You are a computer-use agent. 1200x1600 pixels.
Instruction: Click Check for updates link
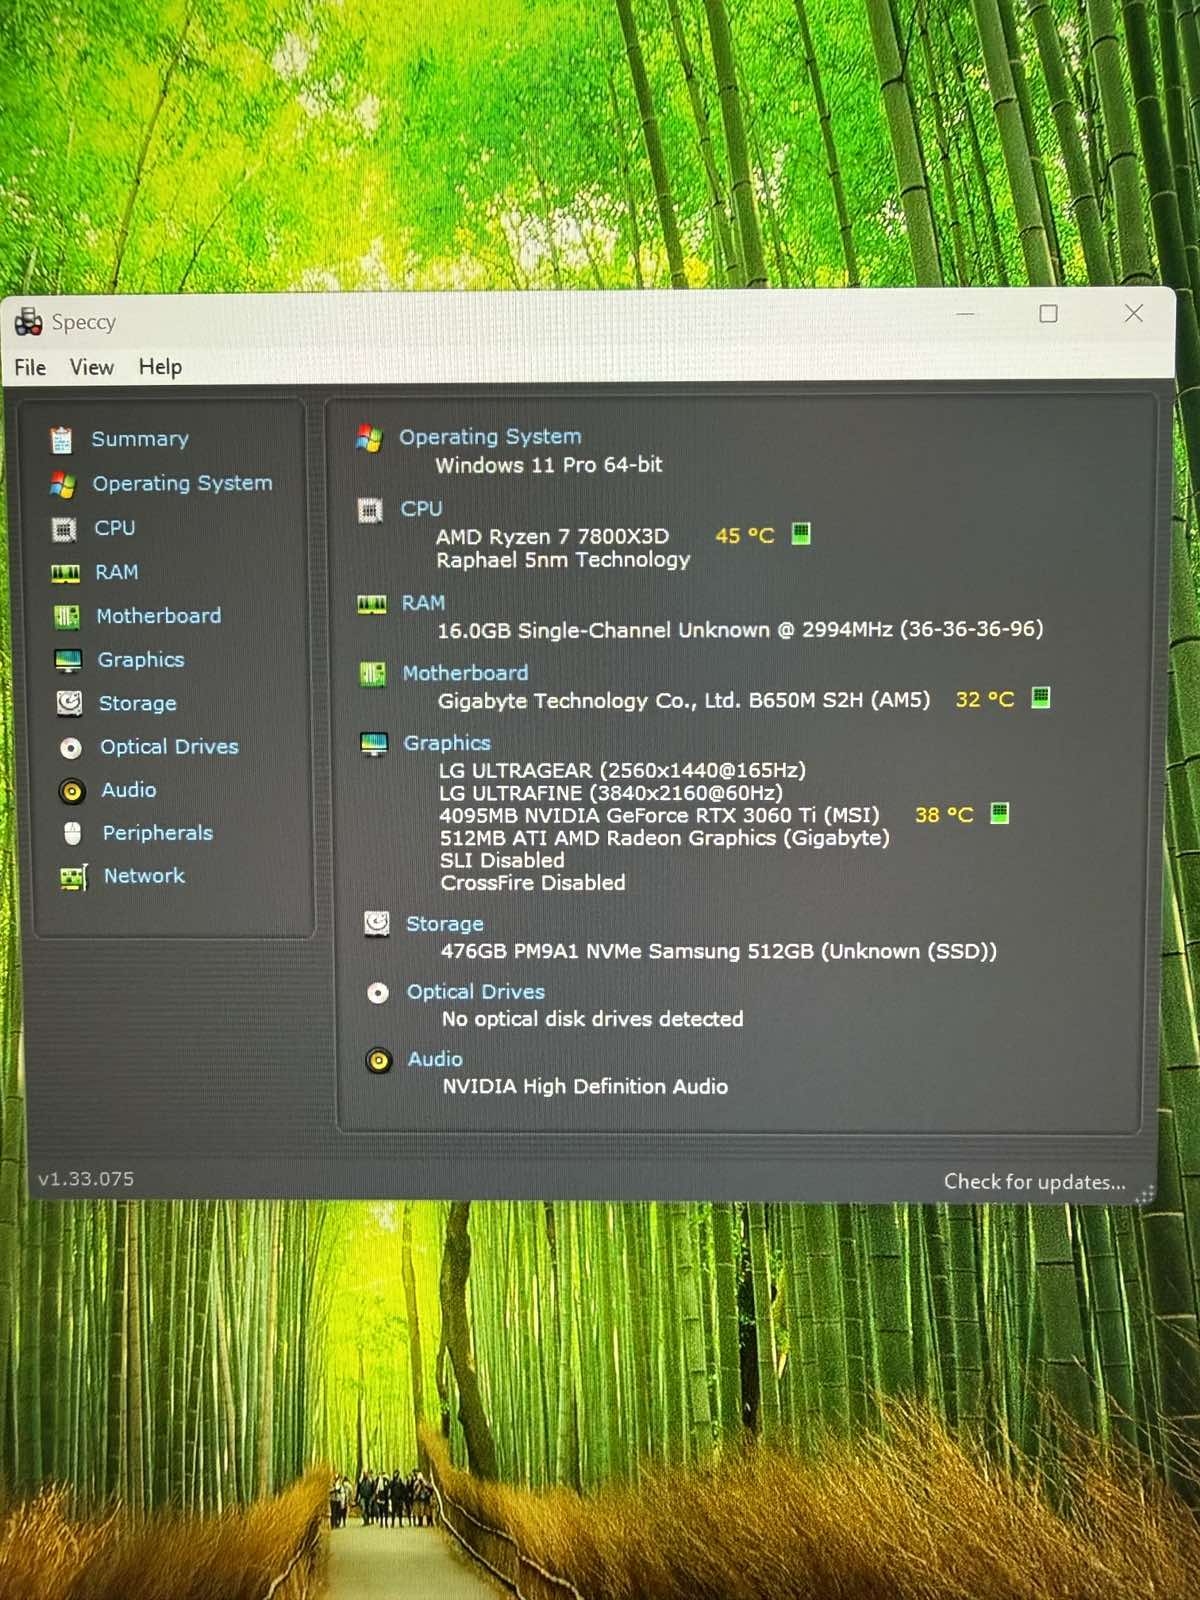1035,1182
